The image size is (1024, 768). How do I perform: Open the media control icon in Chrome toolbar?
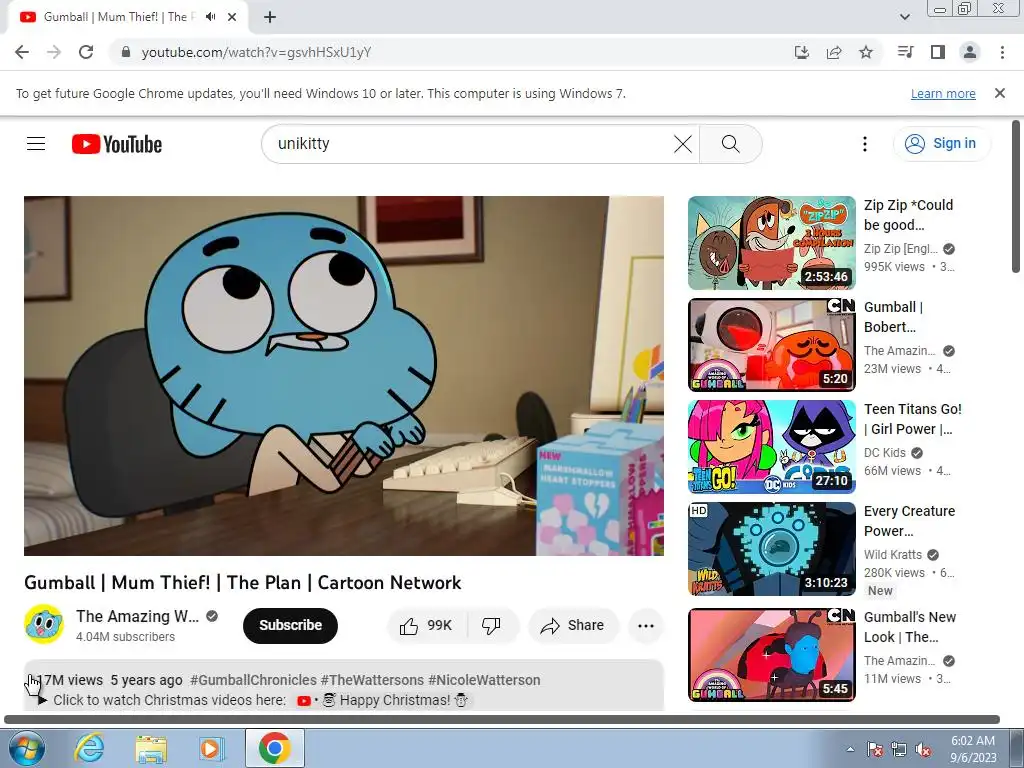905,52
